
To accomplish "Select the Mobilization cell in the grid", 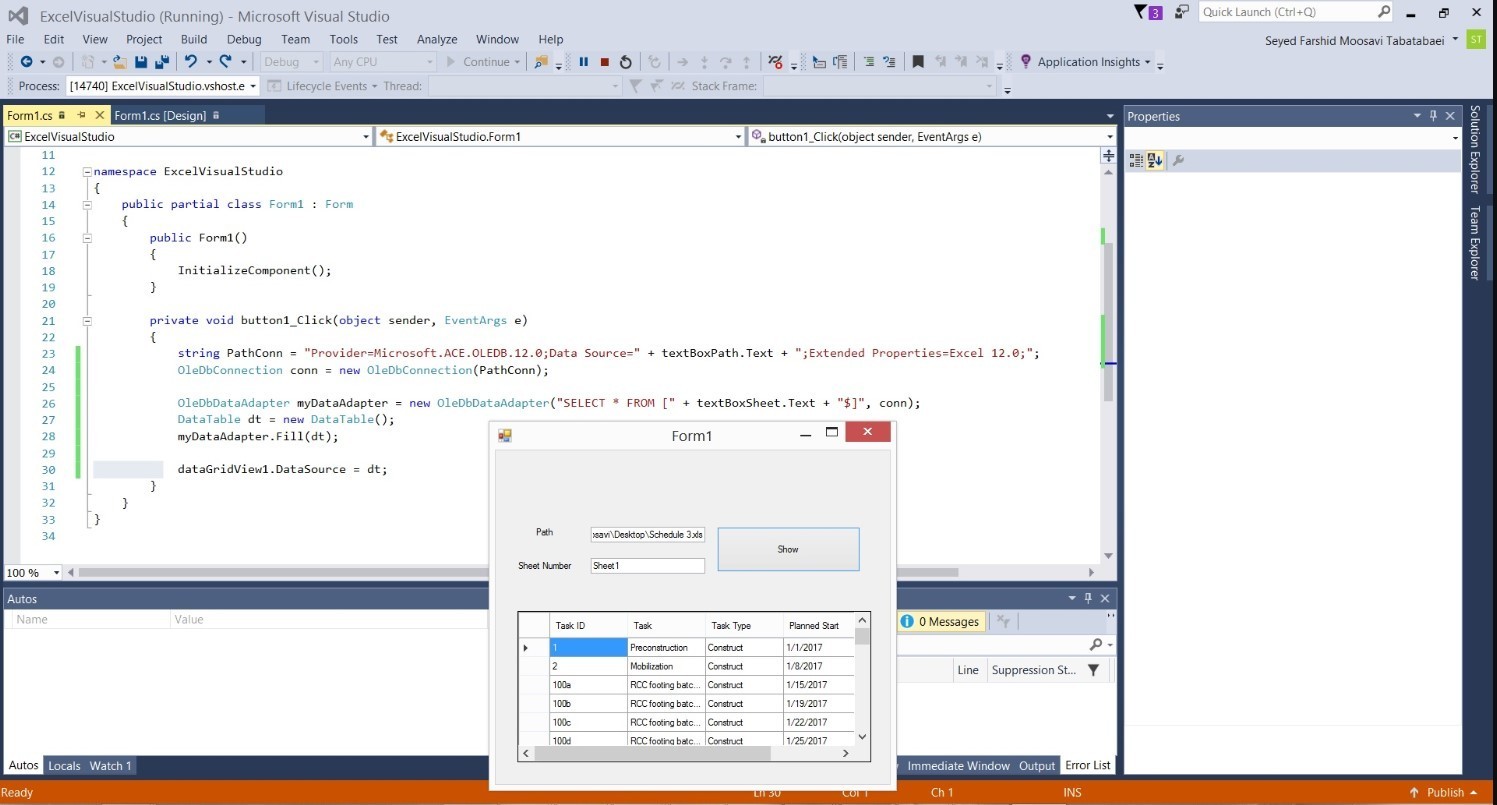I will tap(667, 666).
